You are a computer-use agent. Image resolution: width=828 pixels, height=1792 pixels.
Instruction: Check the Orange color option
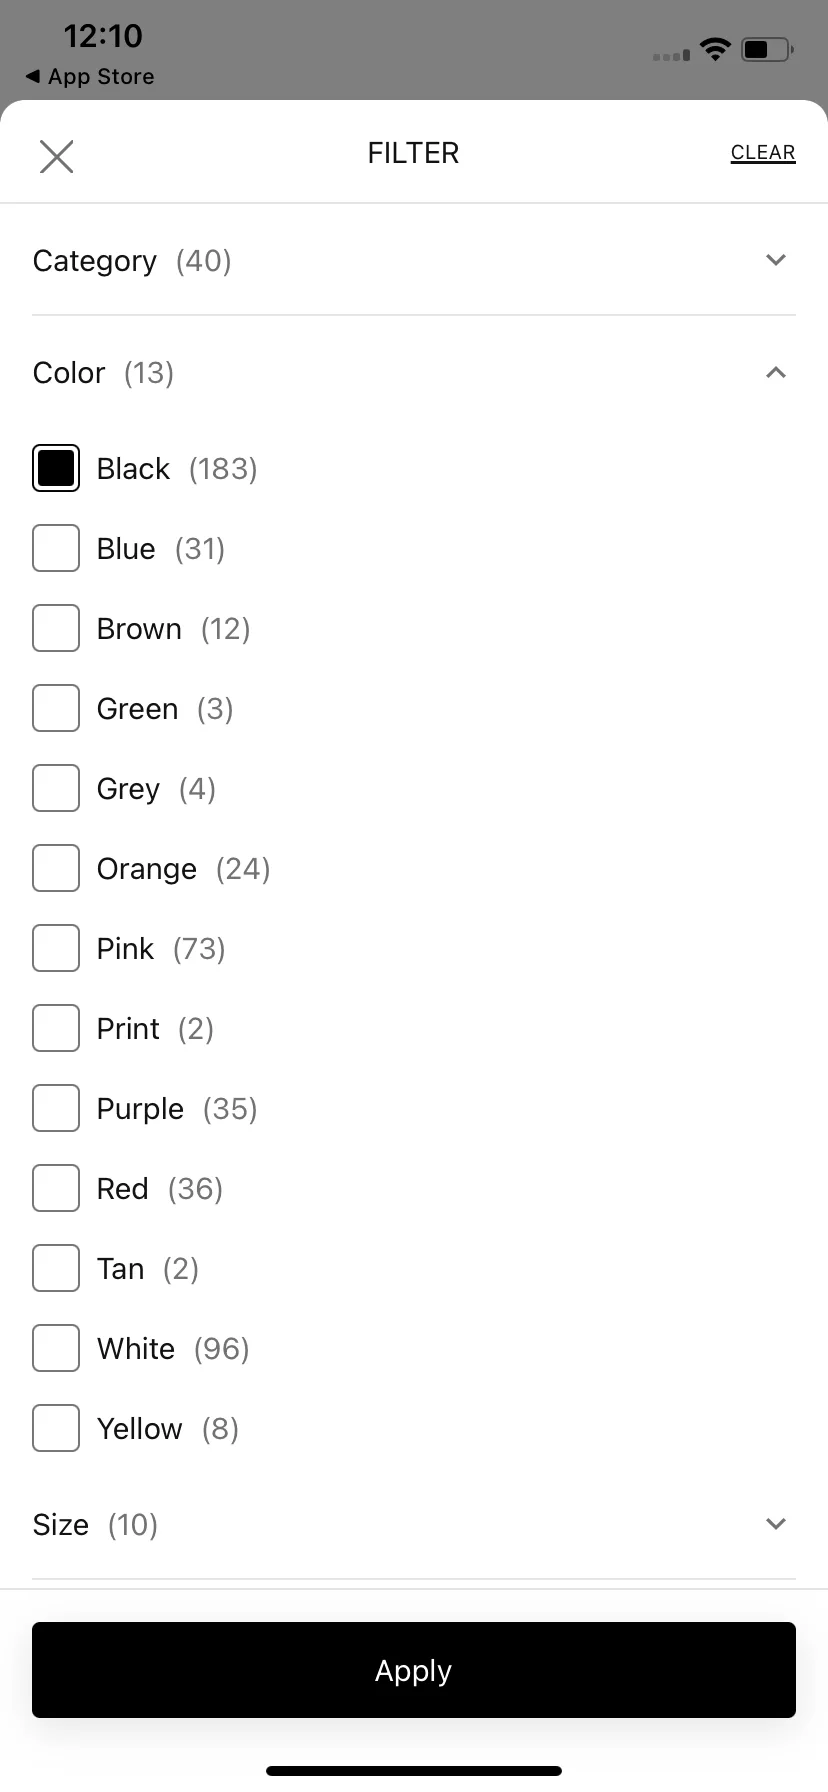point(56,868)
